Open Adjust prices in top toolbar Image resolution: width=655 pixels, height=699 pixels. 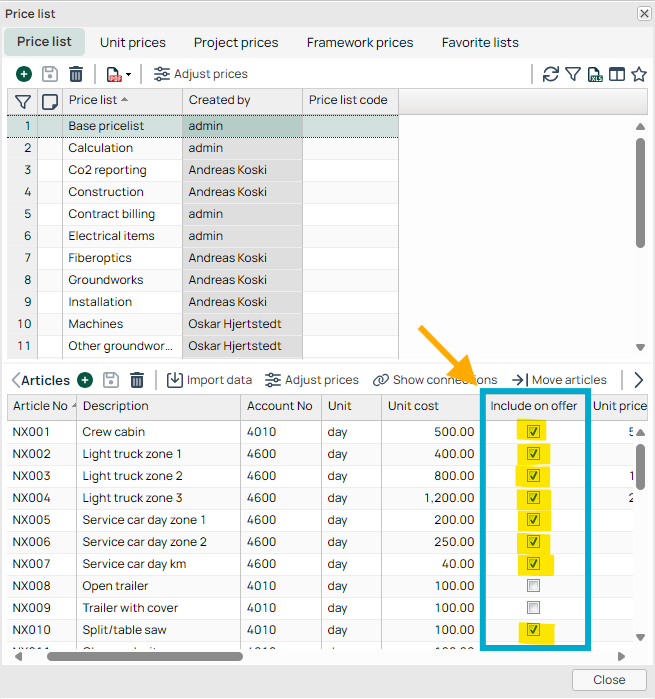pyautogui.click(x=201, y=74)
